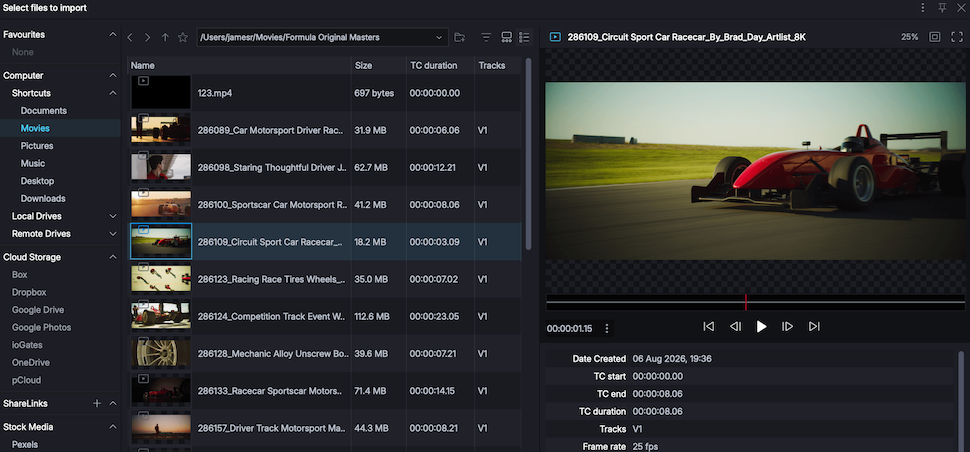Jump to the end of the clip
Screen dimensions: 970x452
tap(814, 326)
